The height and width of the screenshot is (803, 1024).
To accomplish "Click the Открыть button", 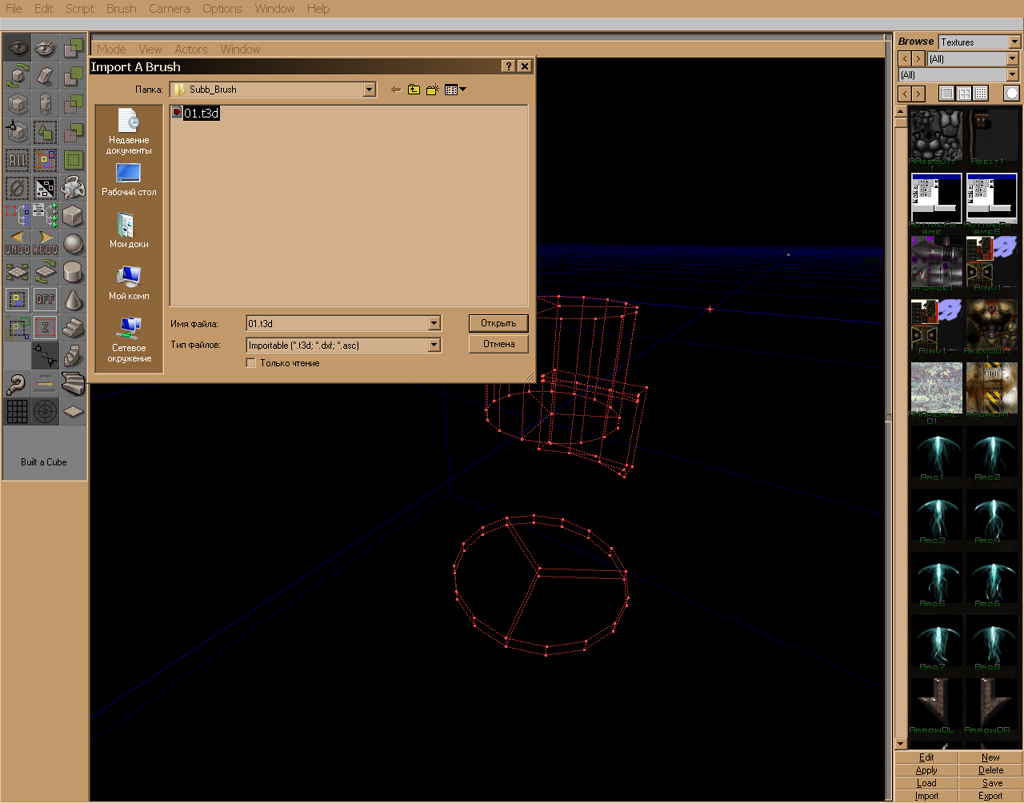I will click(x=498, y=323).
